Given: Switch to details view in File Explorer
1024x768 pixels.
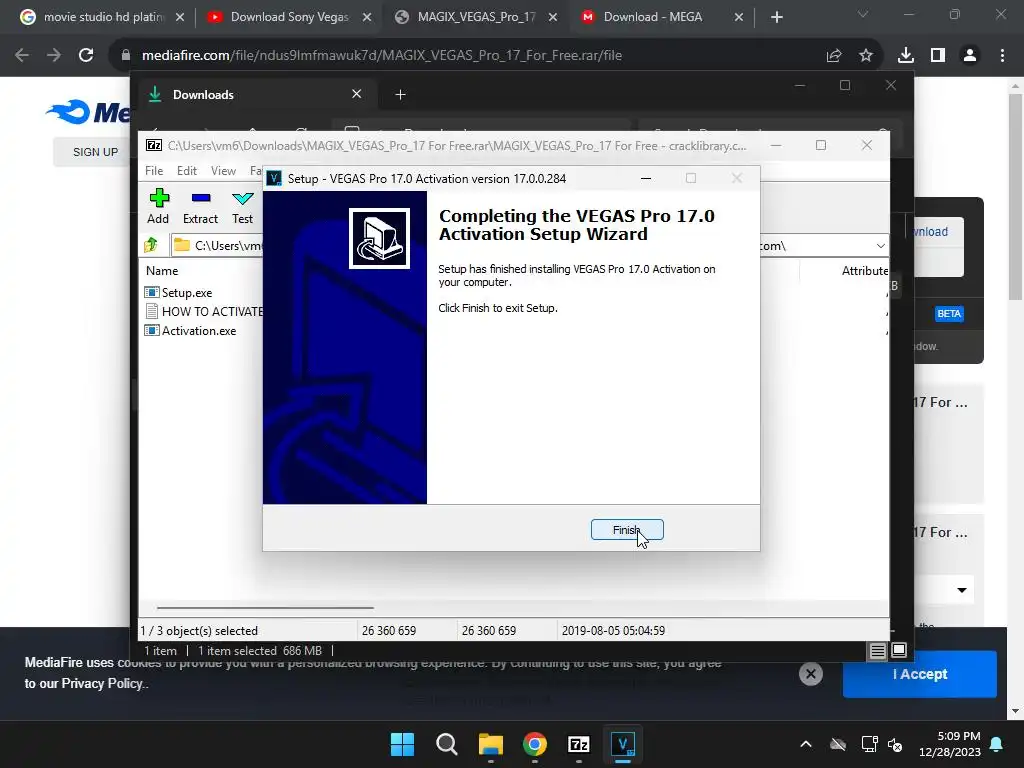Looking at the screenshot, I should (878, 650).
